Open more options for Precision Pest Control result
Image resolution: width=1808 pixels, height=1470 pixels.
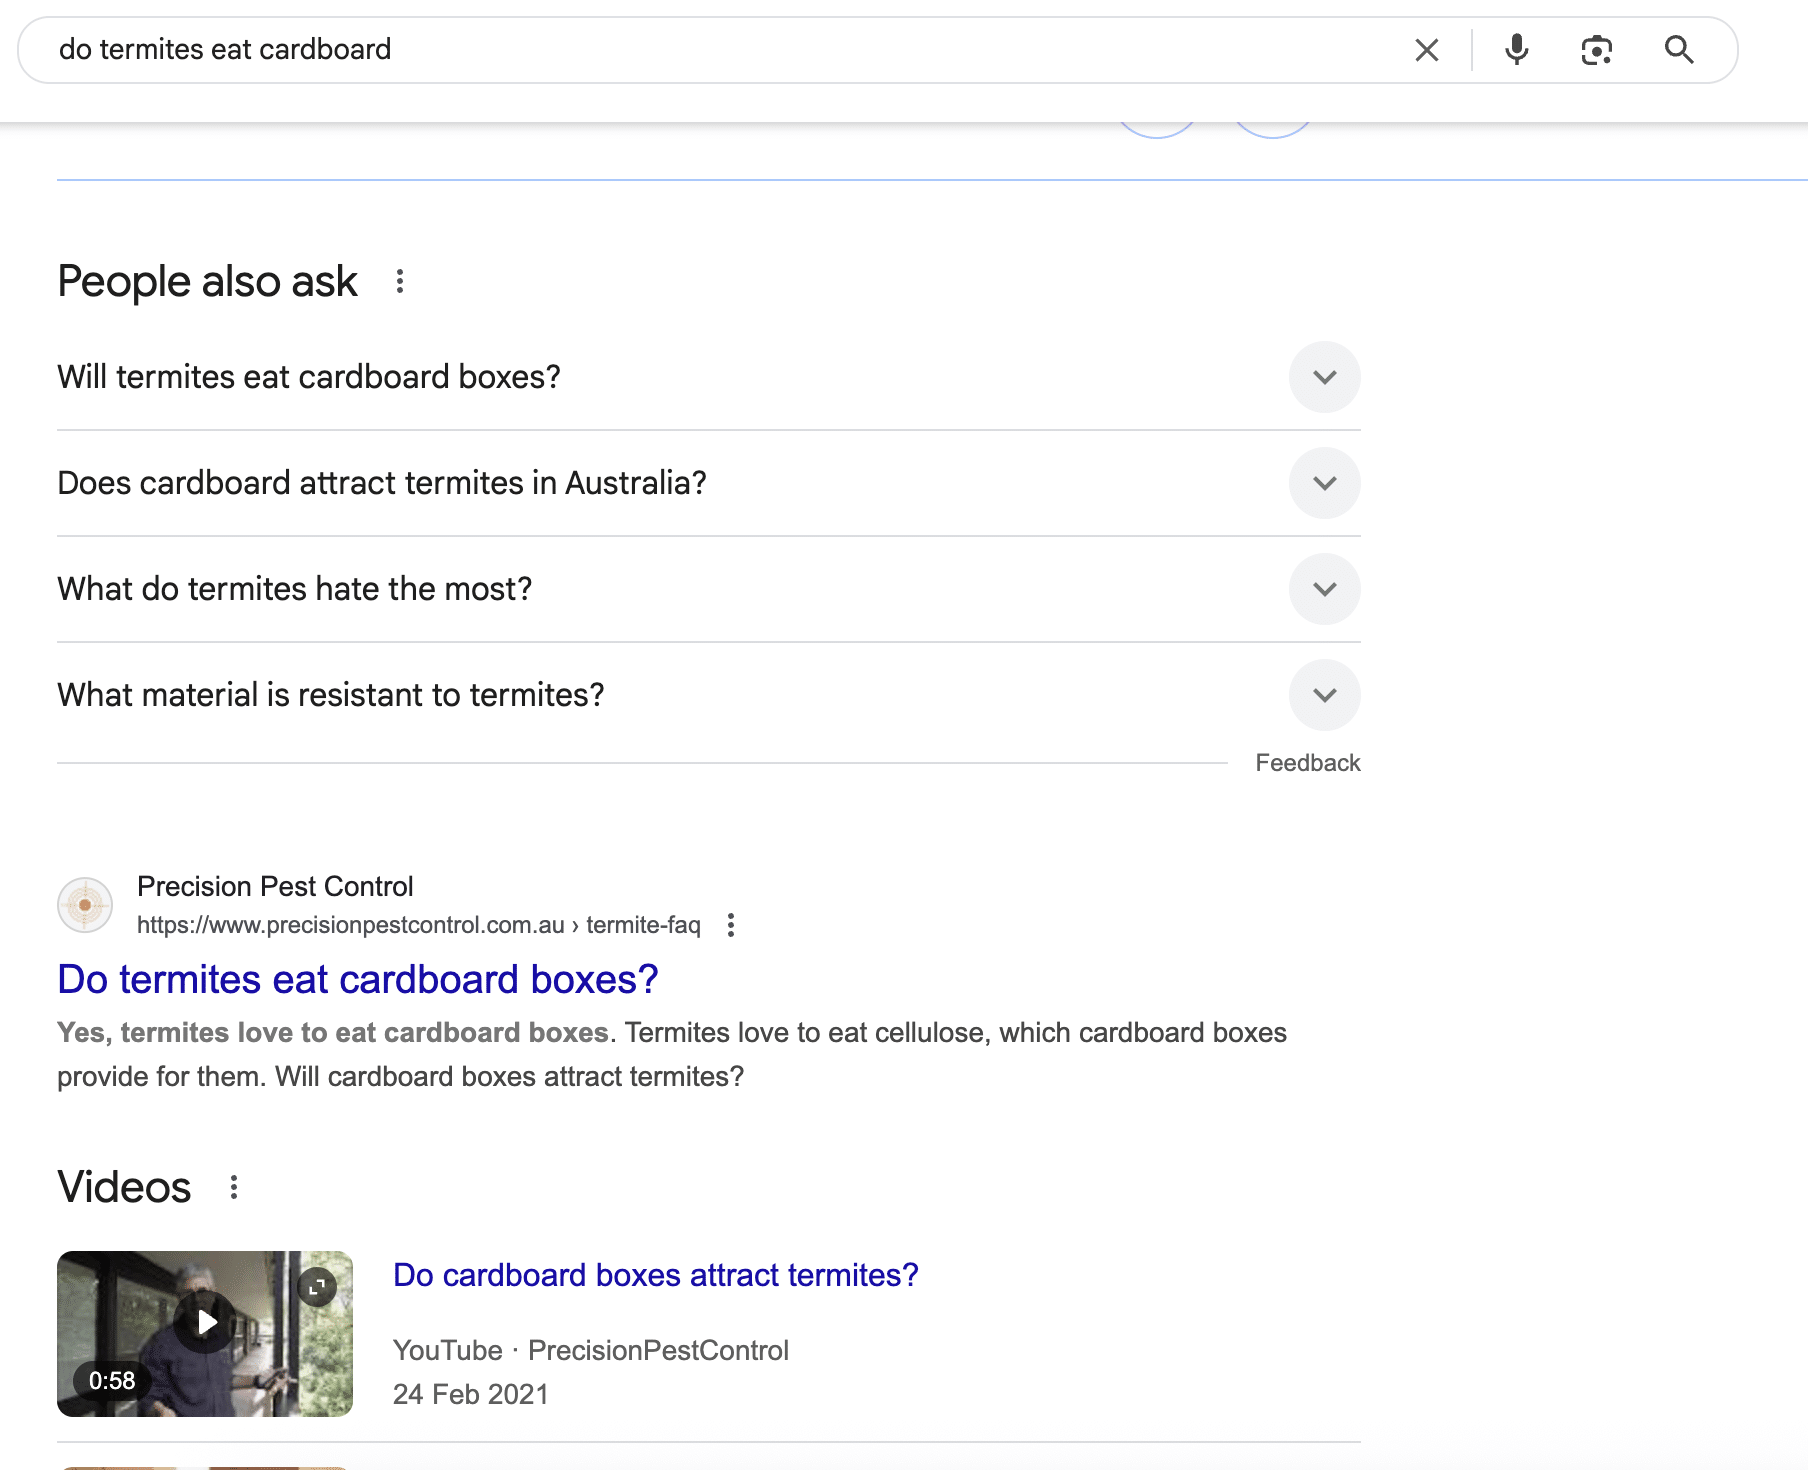click(x=731, y=925)
